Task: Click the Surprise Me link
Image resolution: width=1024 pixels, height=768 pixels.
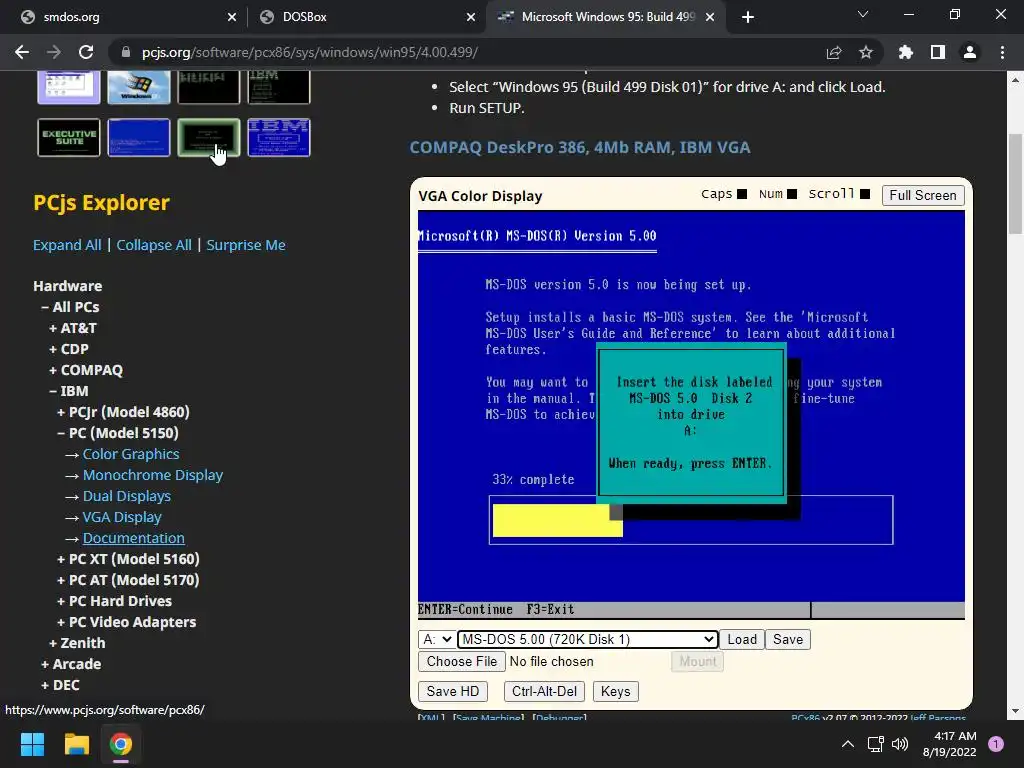Action: click(x=246, y=245)
